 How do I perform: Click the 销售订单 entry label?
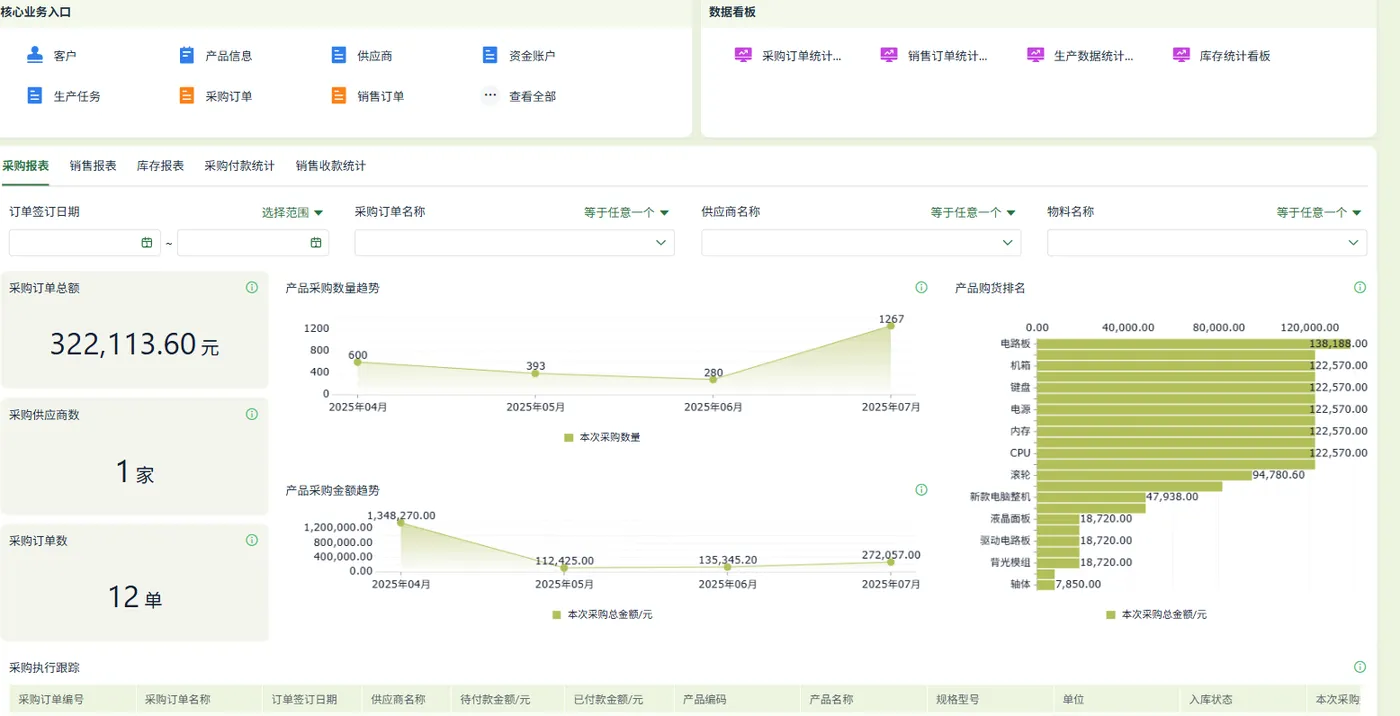click(381, 97)
